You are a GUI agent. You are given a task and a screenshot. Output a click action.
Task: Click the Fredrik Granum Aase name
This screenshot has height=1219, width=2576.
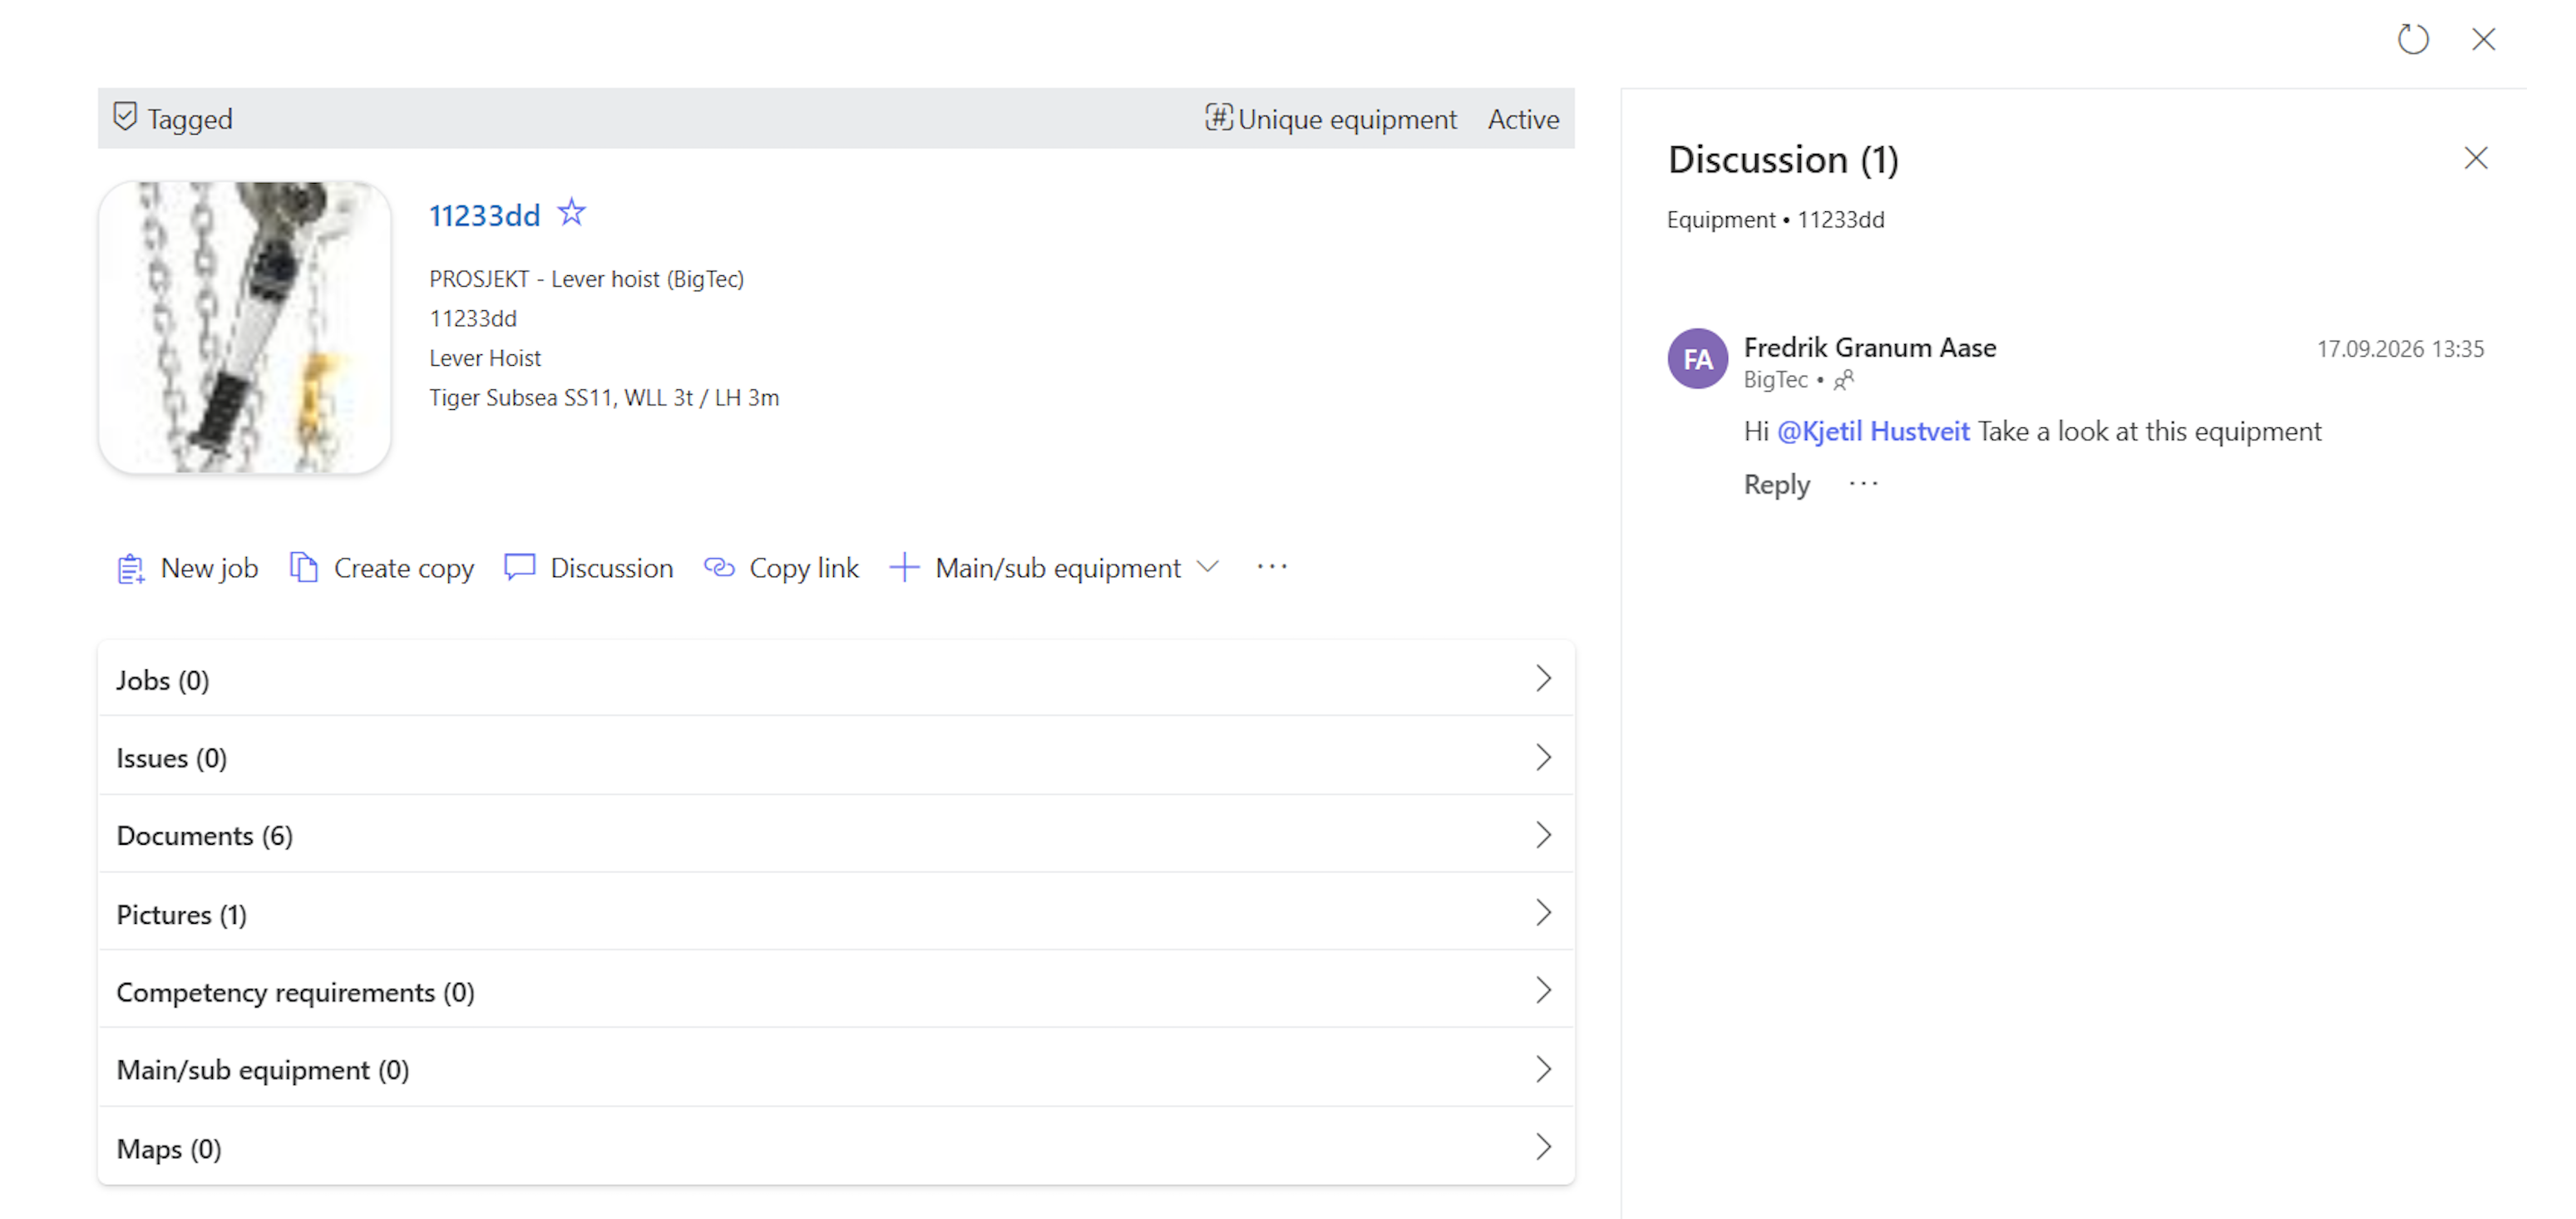[x=1870, y=347]
